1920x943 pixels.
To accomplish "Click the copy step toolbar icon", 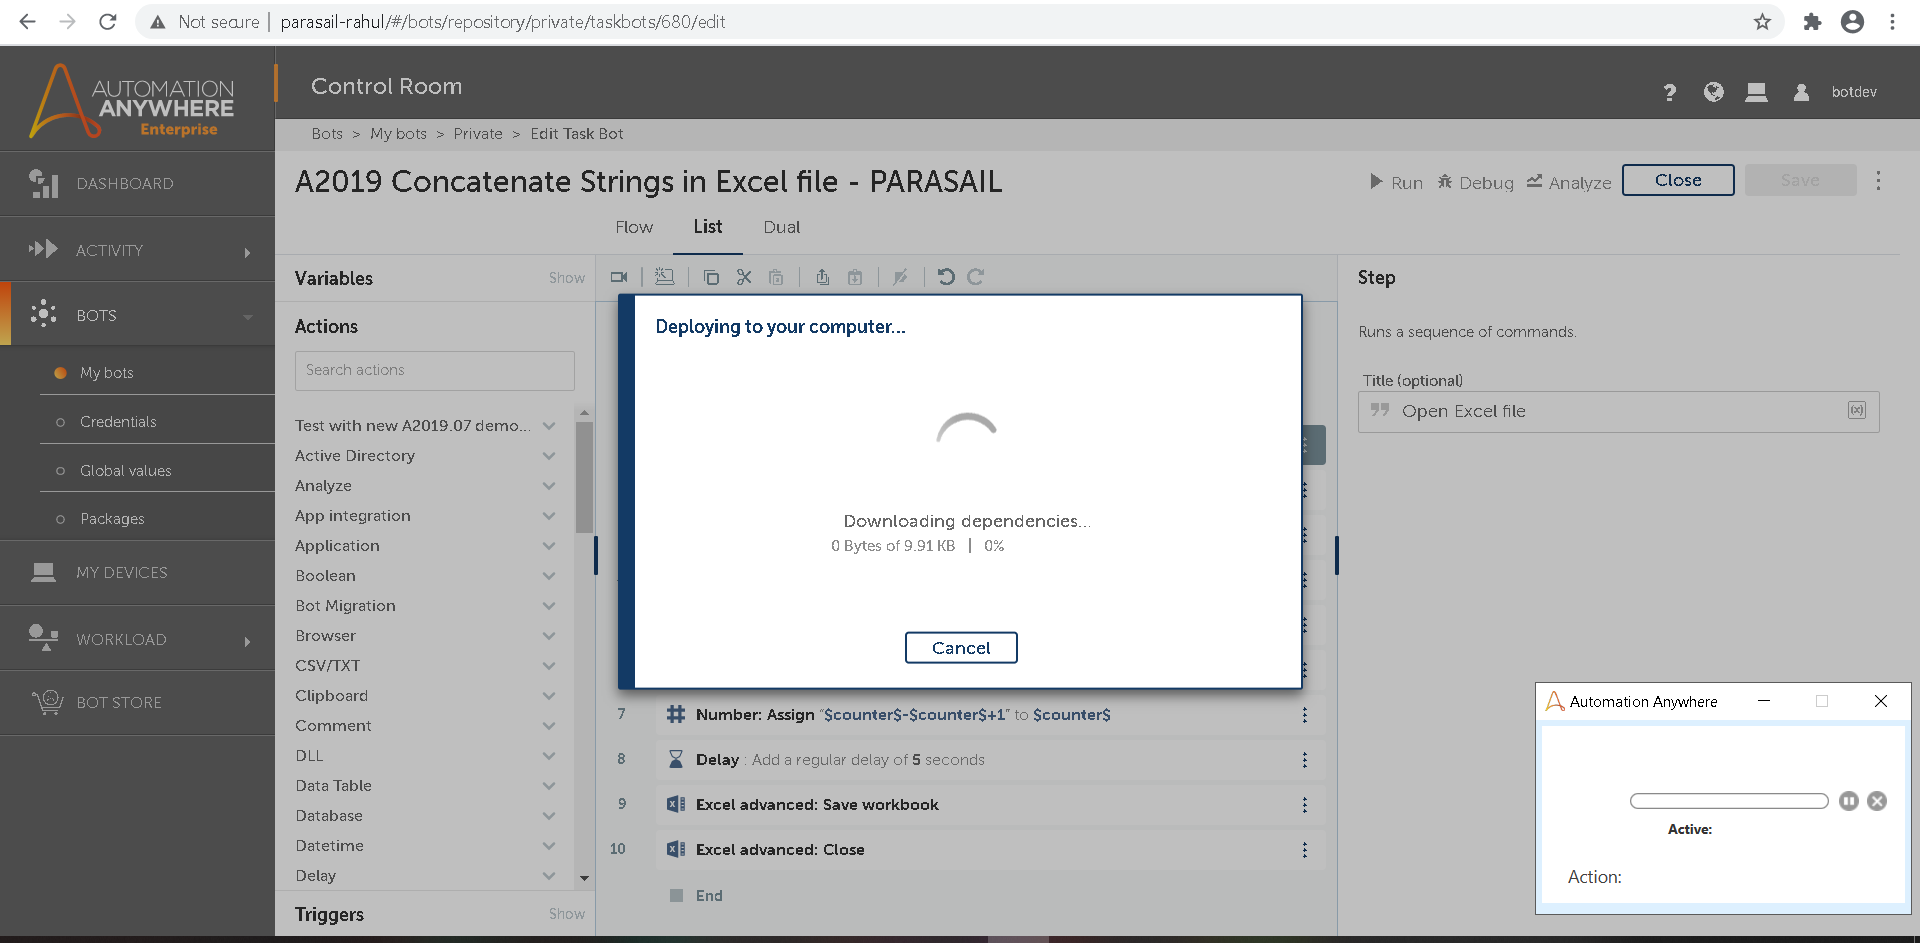I will click(x=711, y=277).
